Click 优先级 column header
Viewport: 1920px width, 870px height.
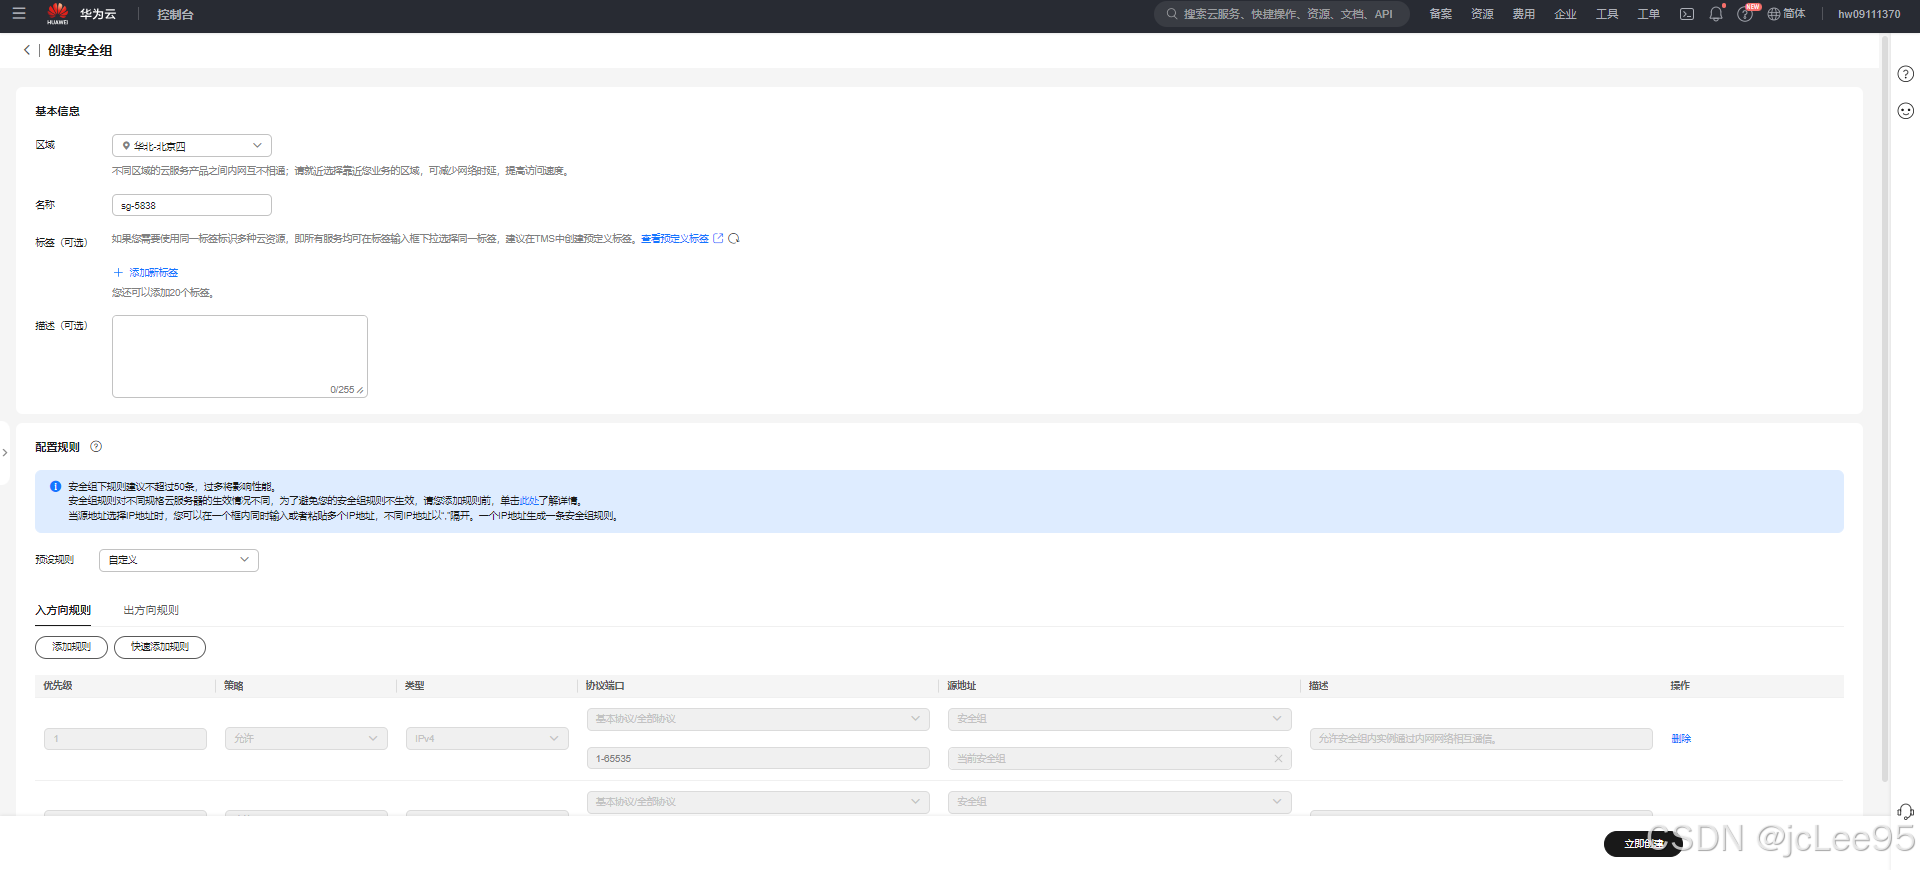point(58,686)
